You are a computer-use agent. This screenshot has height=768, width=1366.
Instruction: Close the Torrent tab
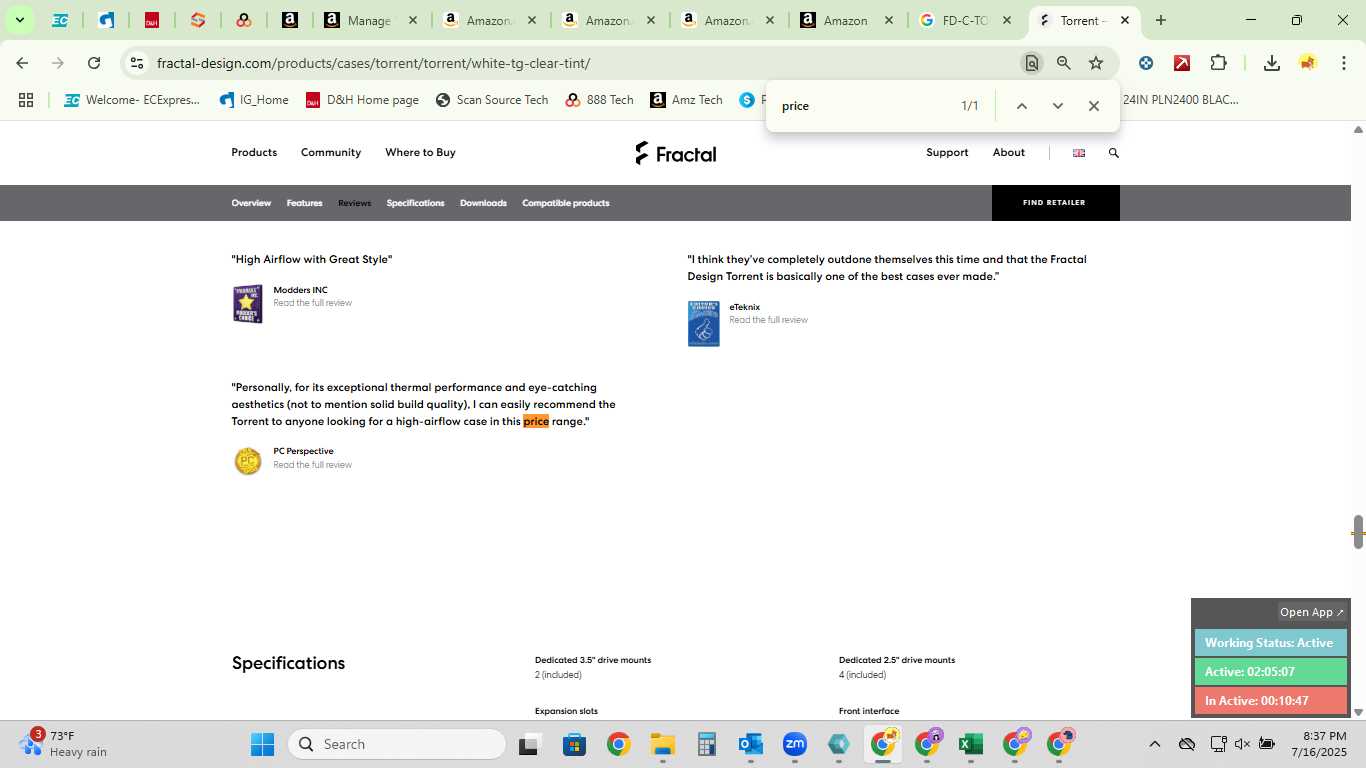pos(1124,20)
